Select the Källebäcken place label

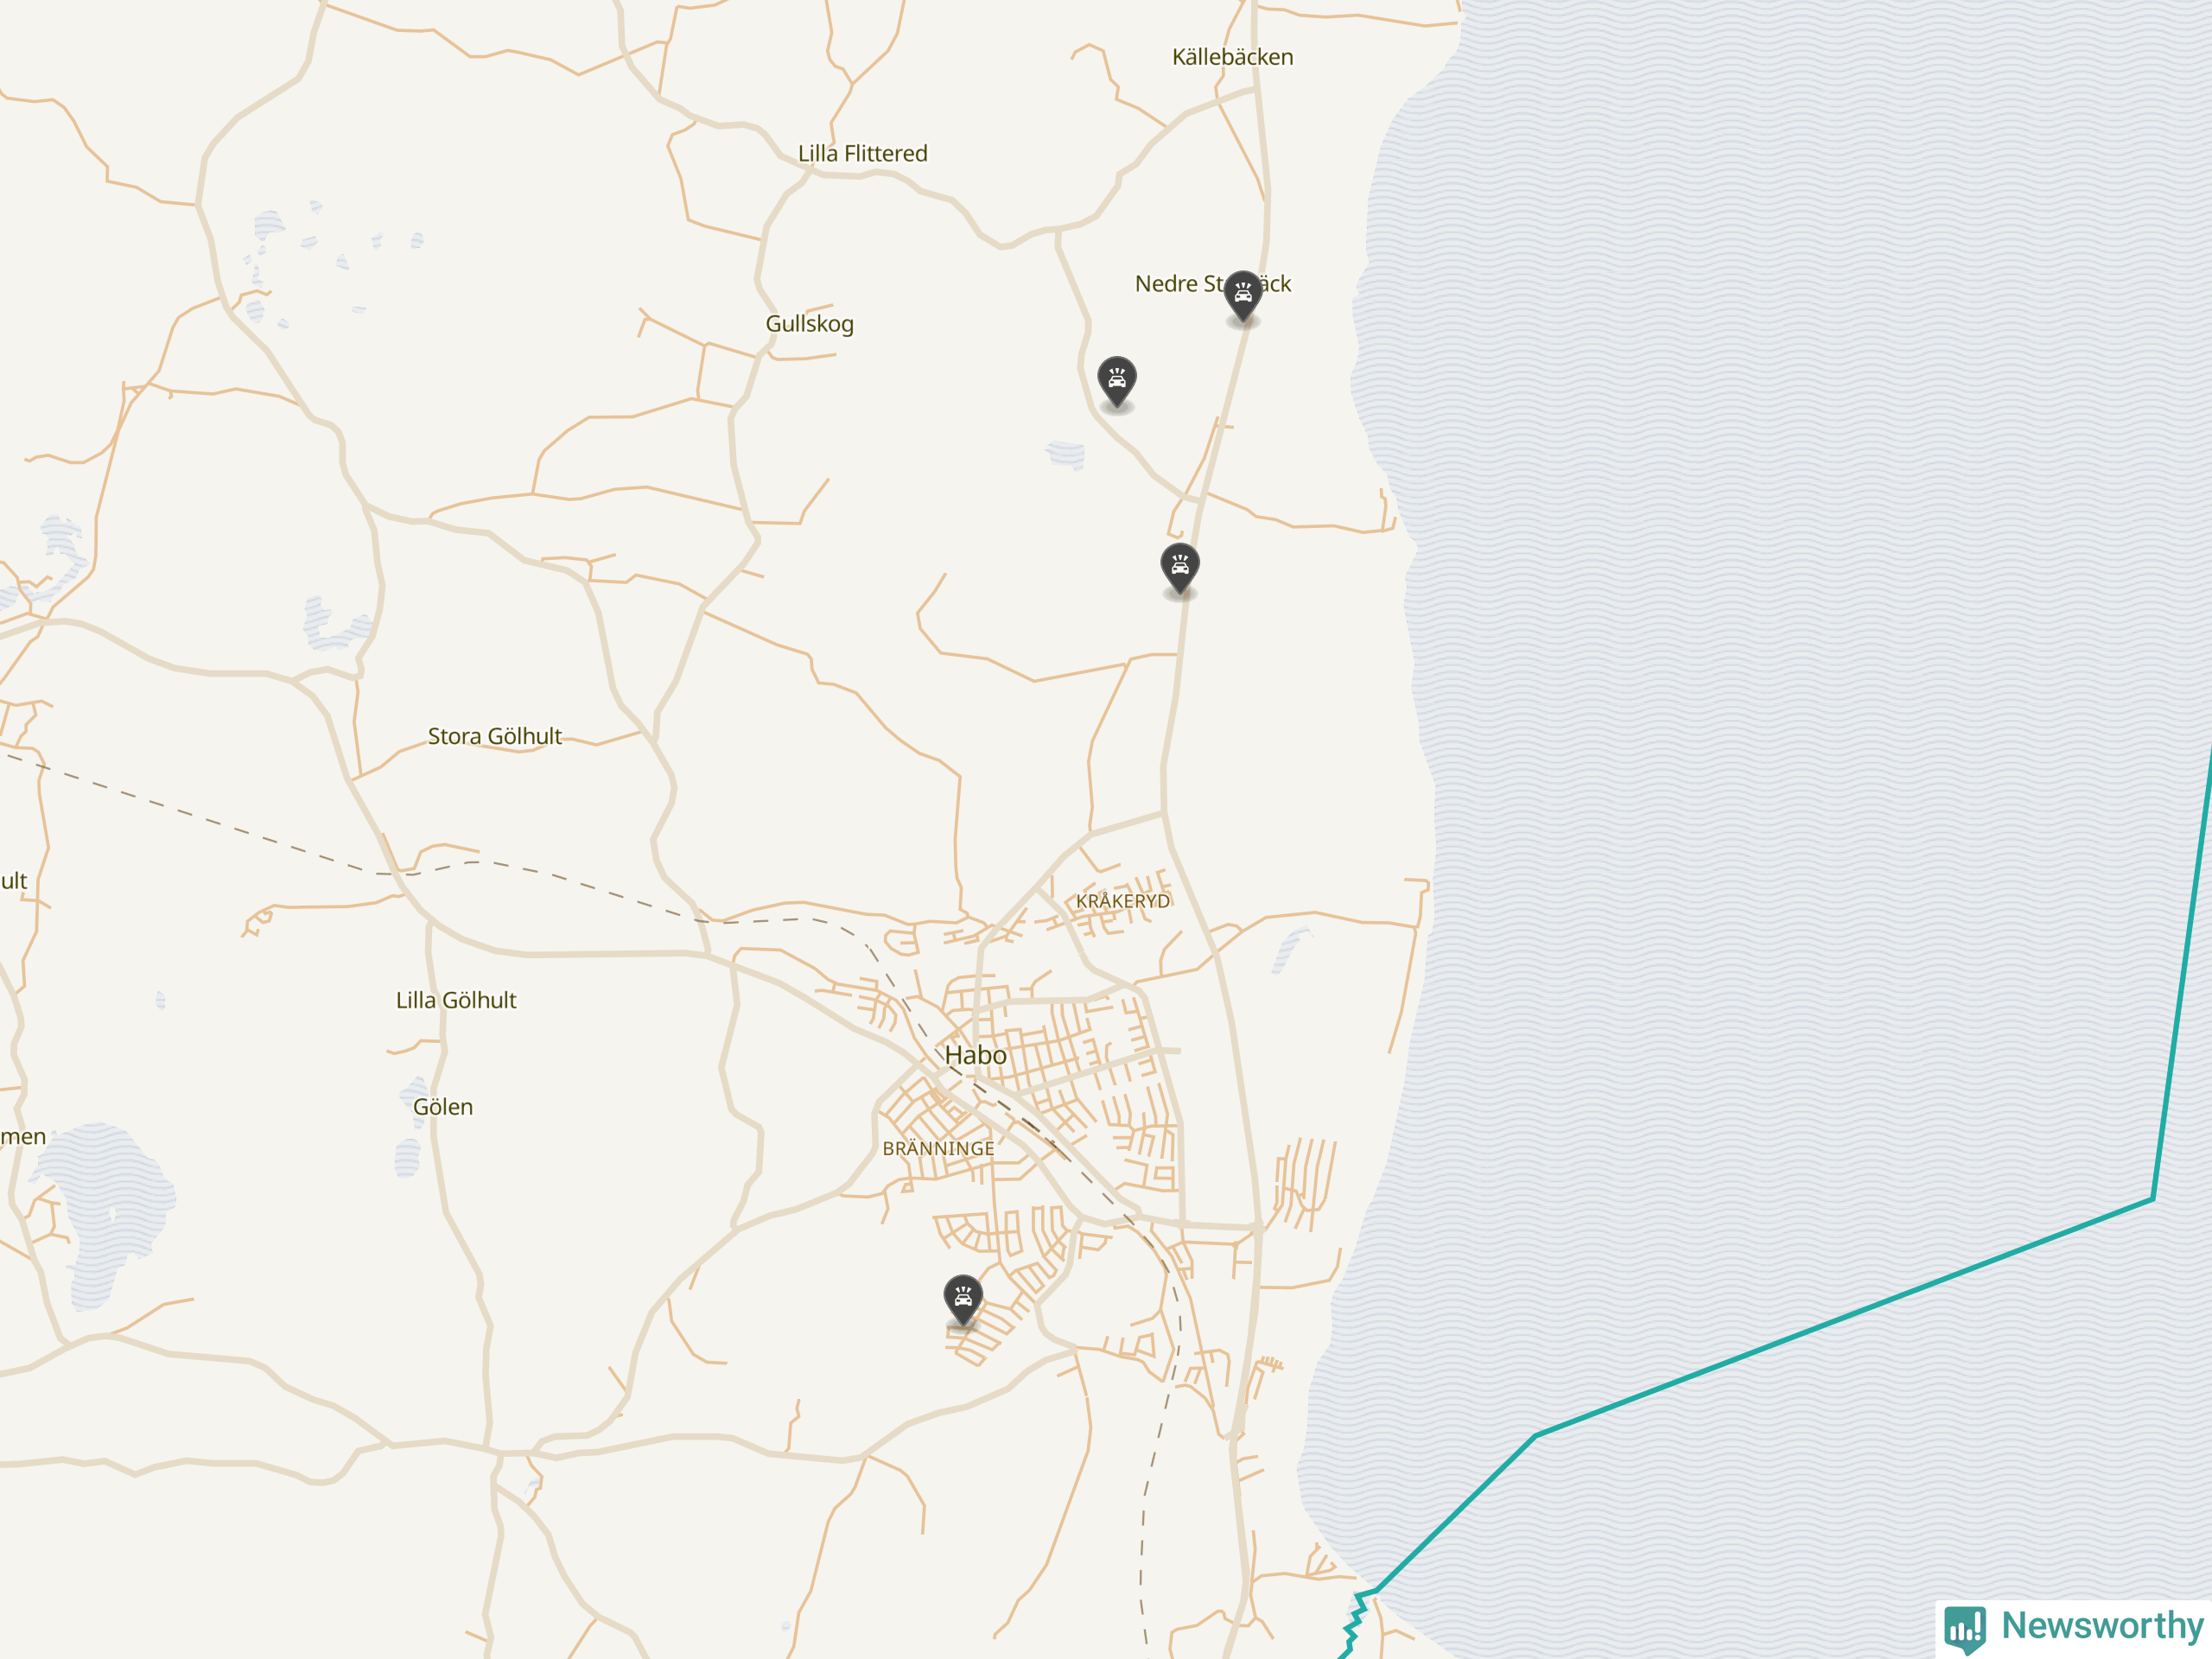click(1232, 57)
